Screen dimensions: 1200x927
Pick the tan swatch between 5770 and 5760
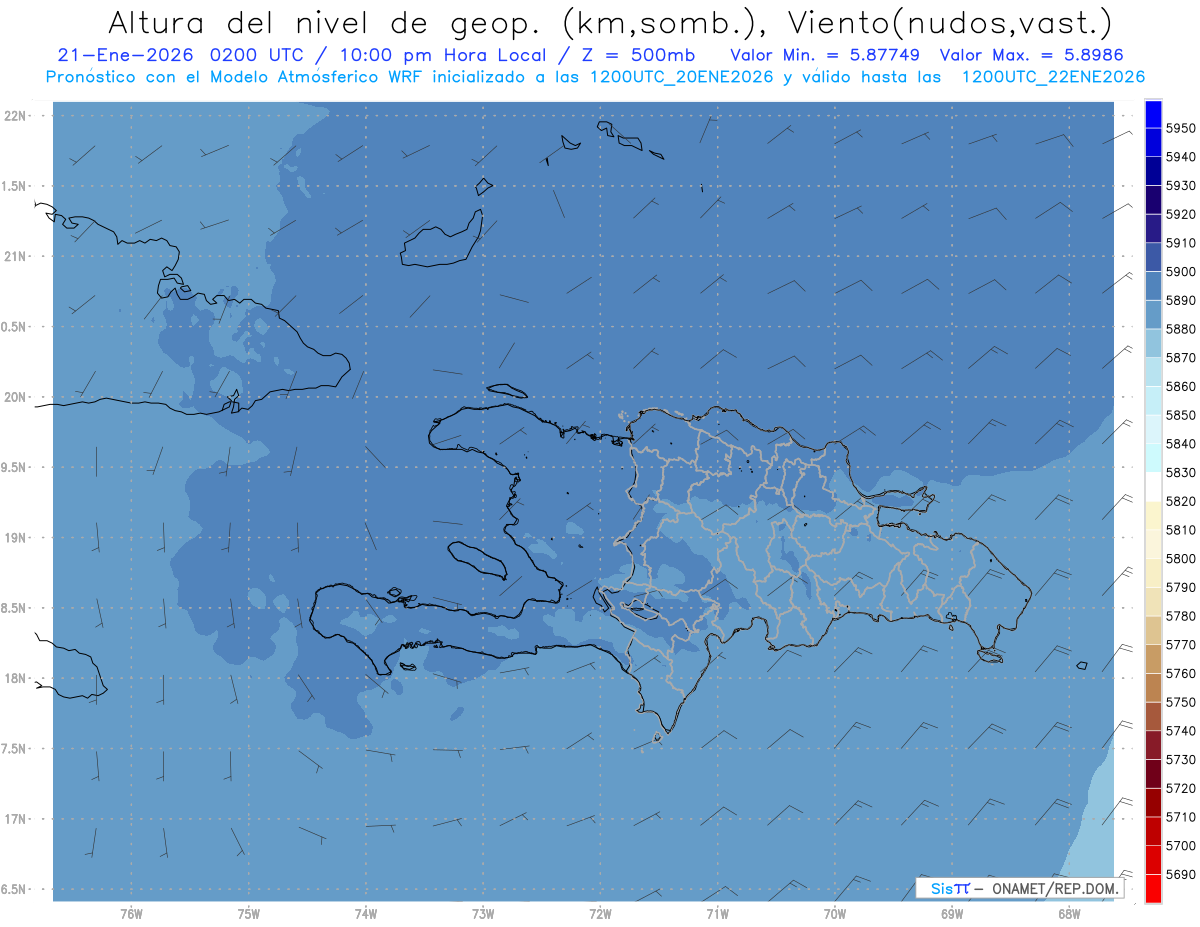coord(1153,659)
